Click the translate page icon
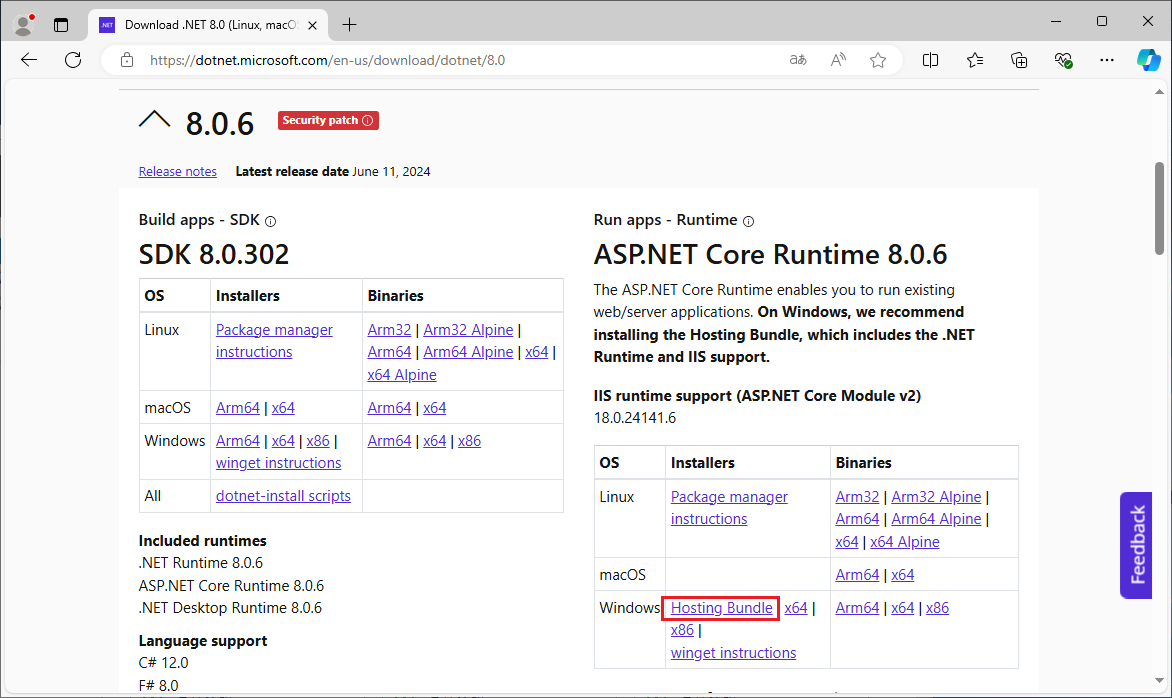Screen dimensions: 1172x698 coord(798,60)
